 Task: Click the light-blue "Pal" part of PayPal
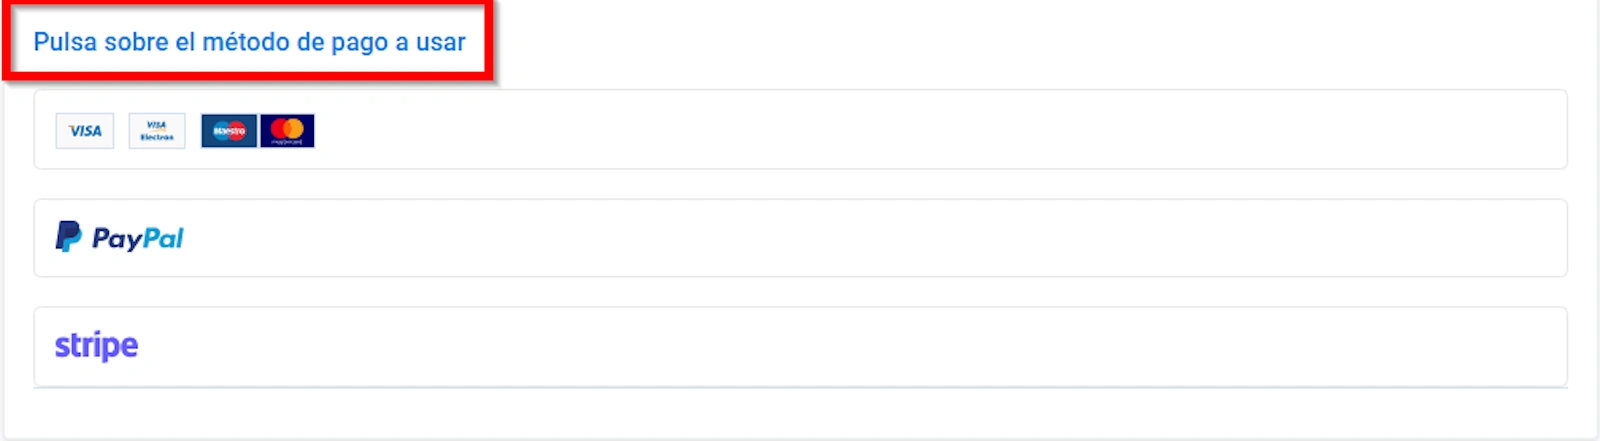163,238
